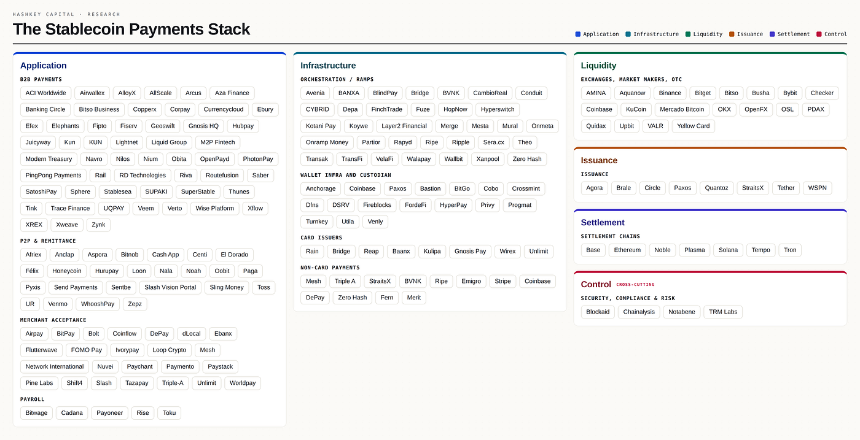Viewport: 860px width, 440px height.
Task: Choose the Onramp Money chip
Action: point(327,143)
